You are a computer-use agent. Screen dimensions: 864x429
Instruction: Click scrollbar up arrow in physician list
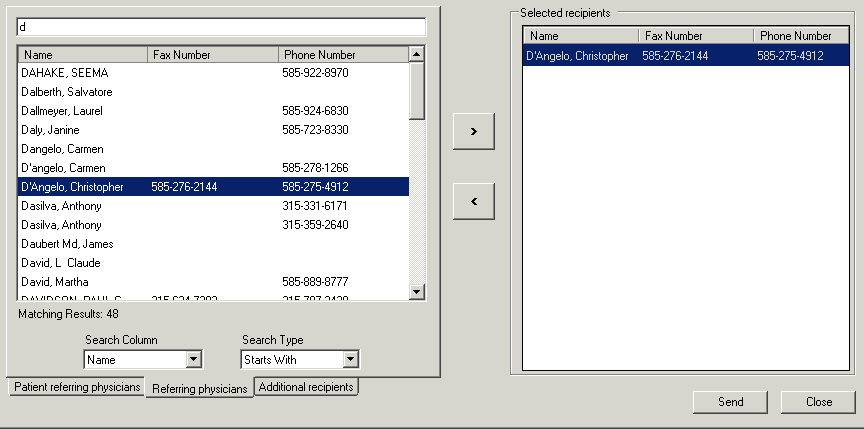417,54
